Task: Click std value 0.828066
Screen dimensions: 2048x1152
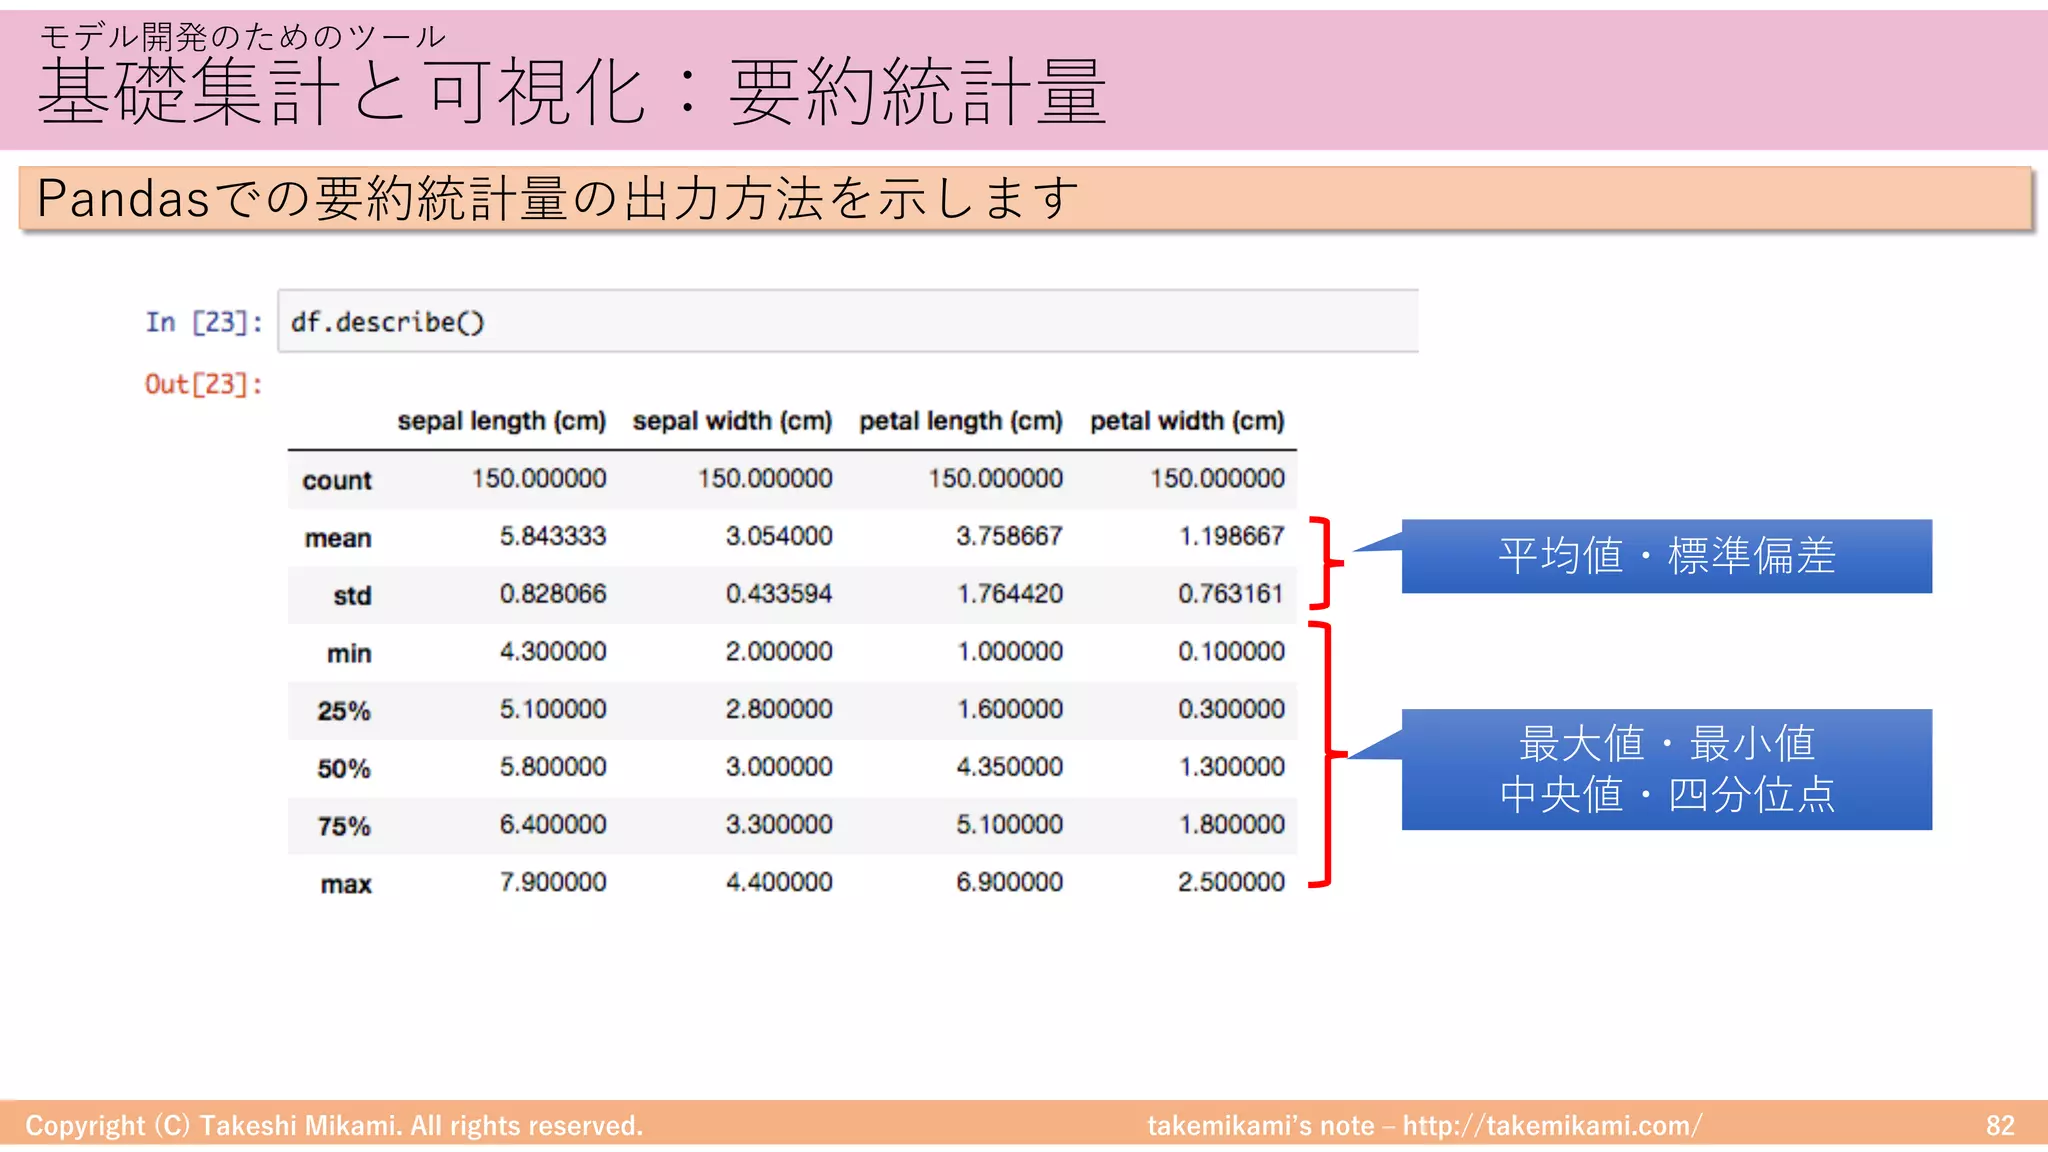Action: [x=553, y=594]
